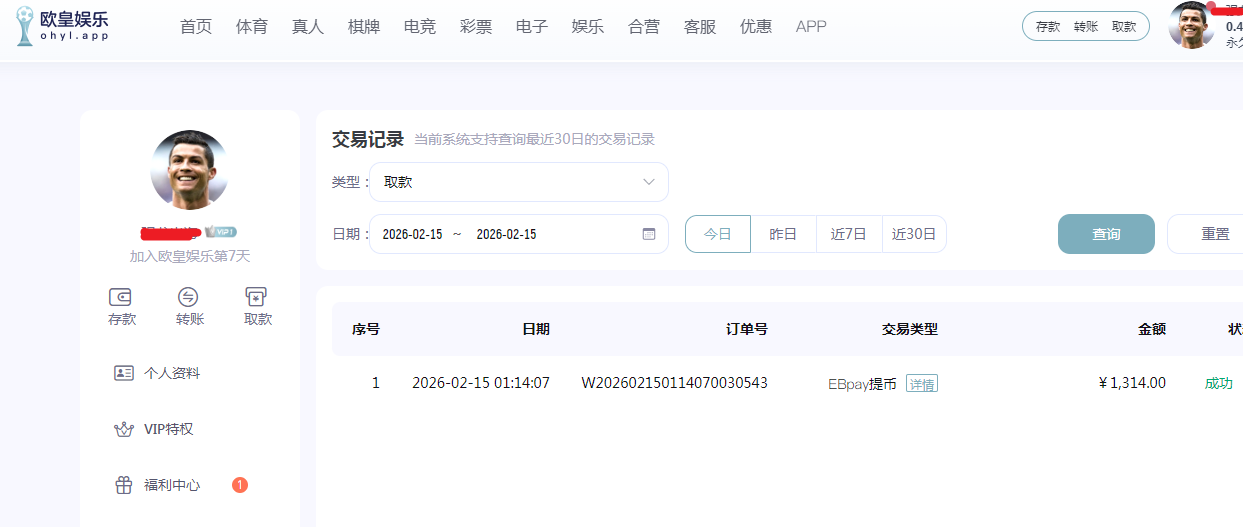Expand the 类型 dropdown showing 取款

click(x=518, y=182)
